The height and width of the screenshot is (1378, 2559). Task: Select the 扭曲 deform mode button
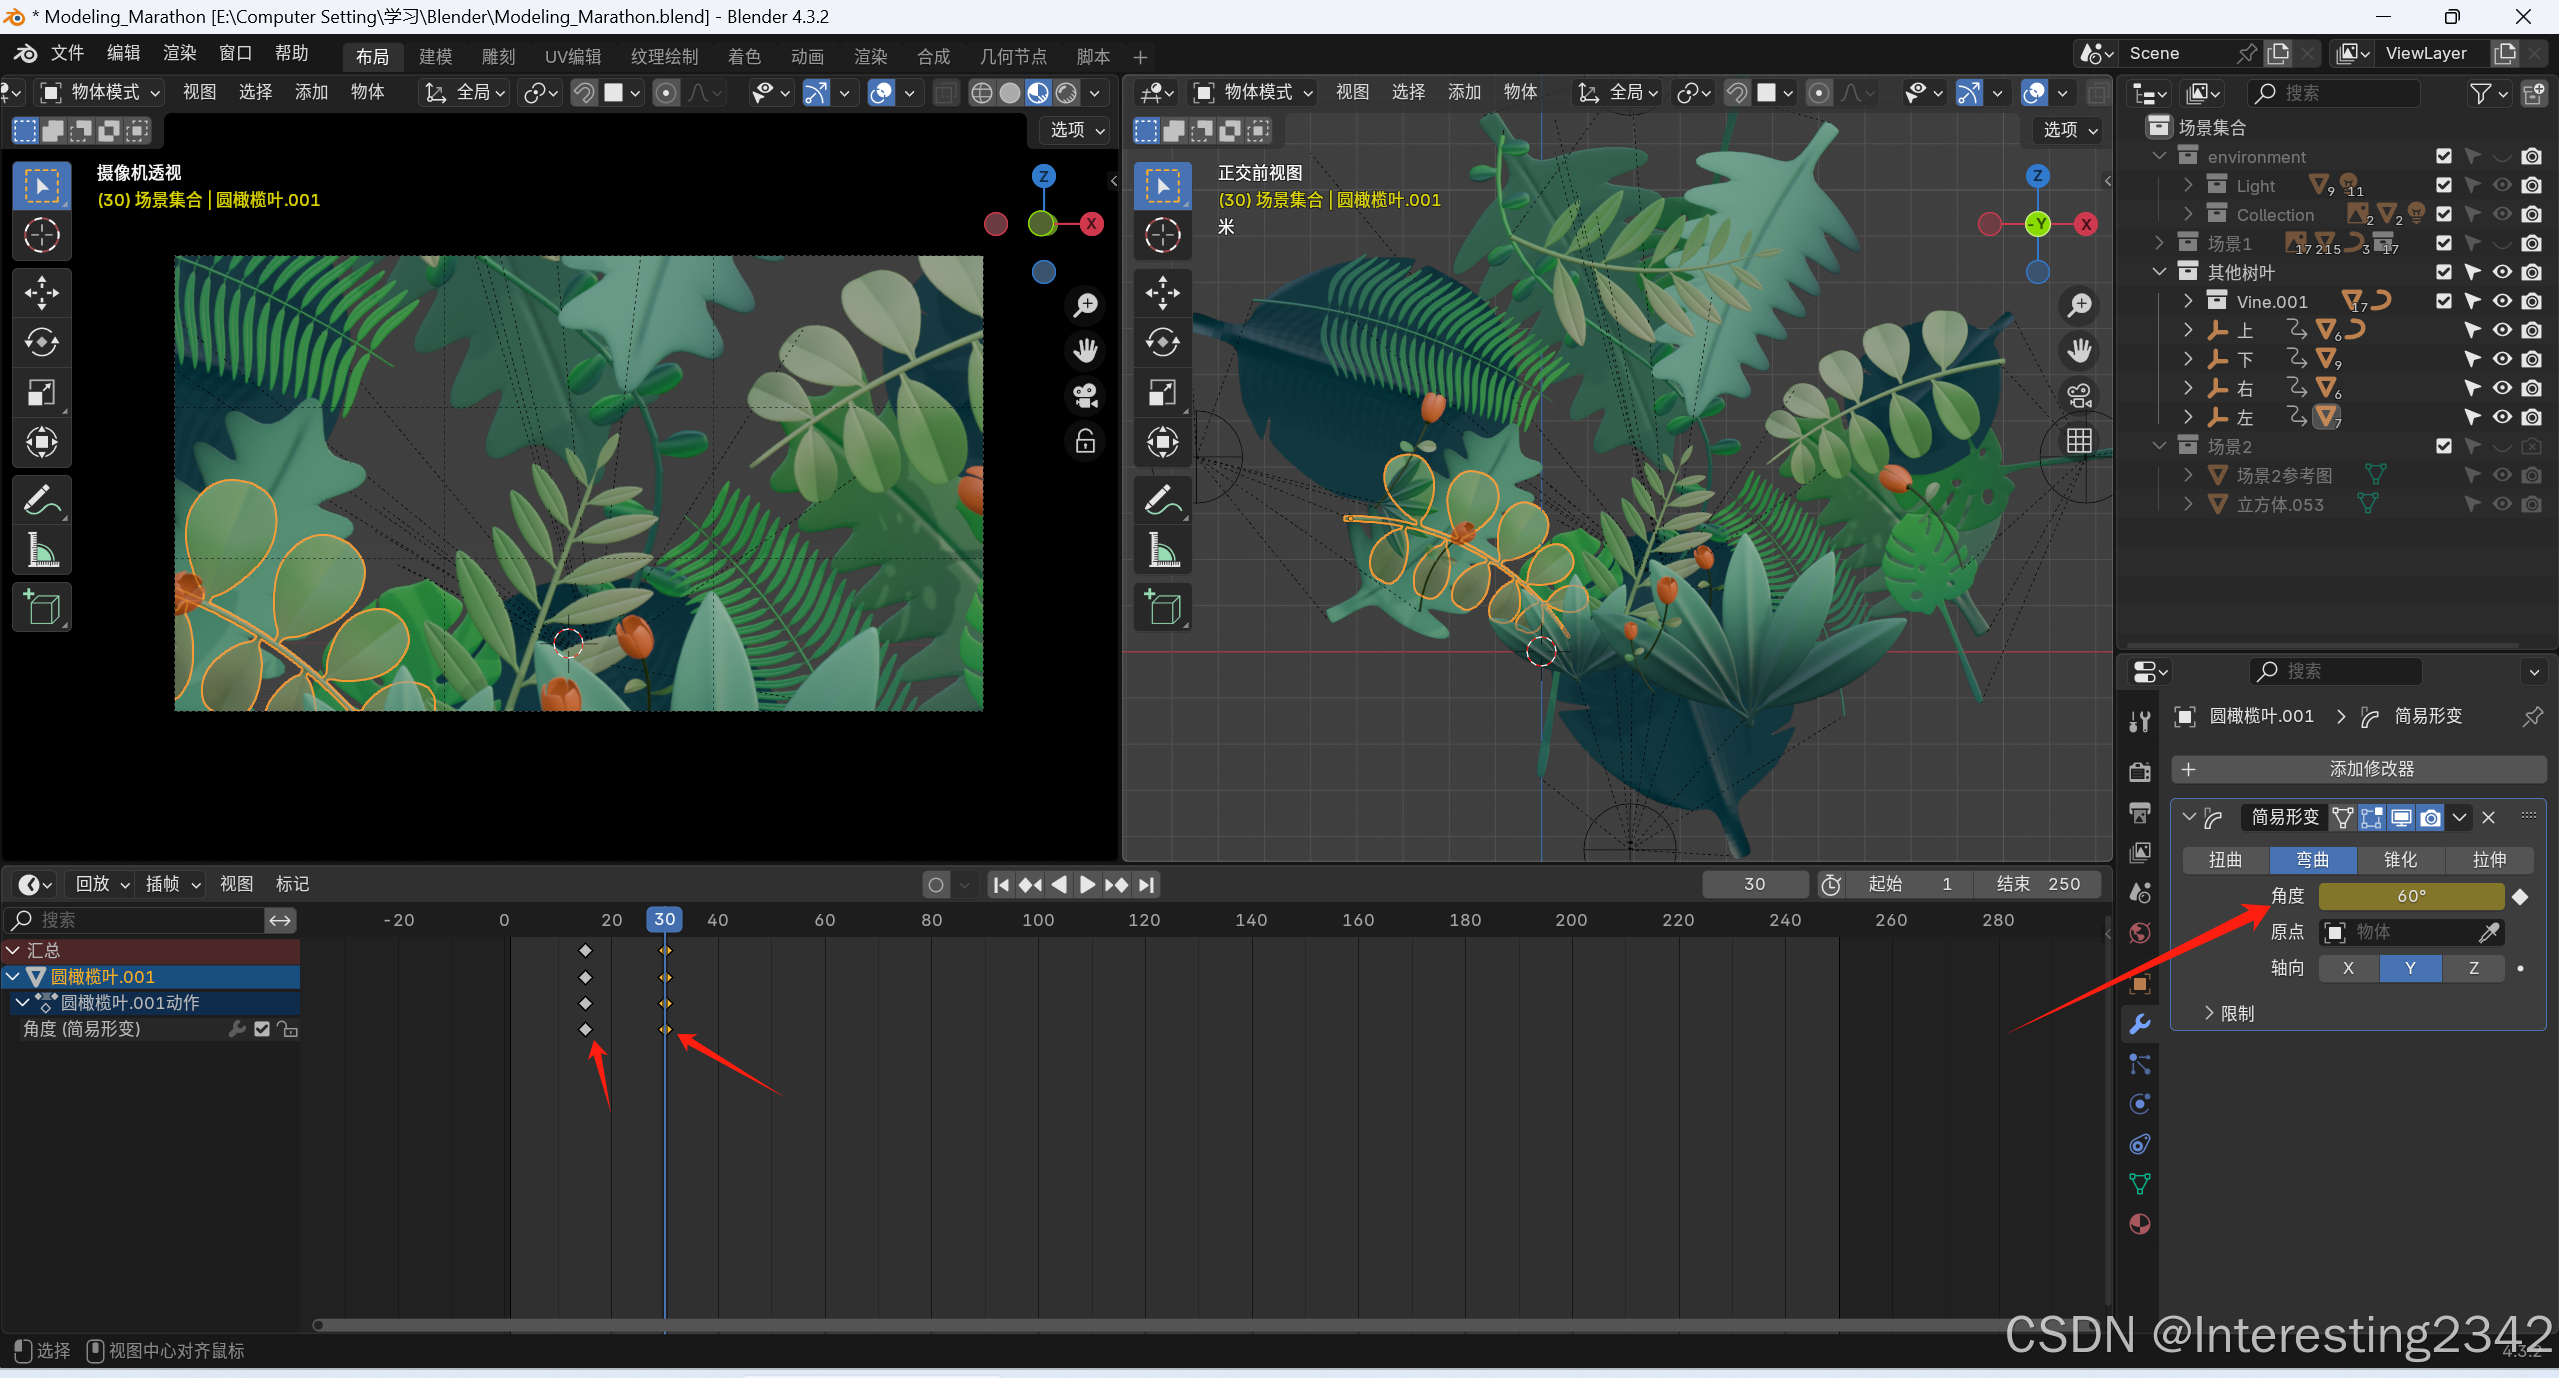coord(2225,860)
